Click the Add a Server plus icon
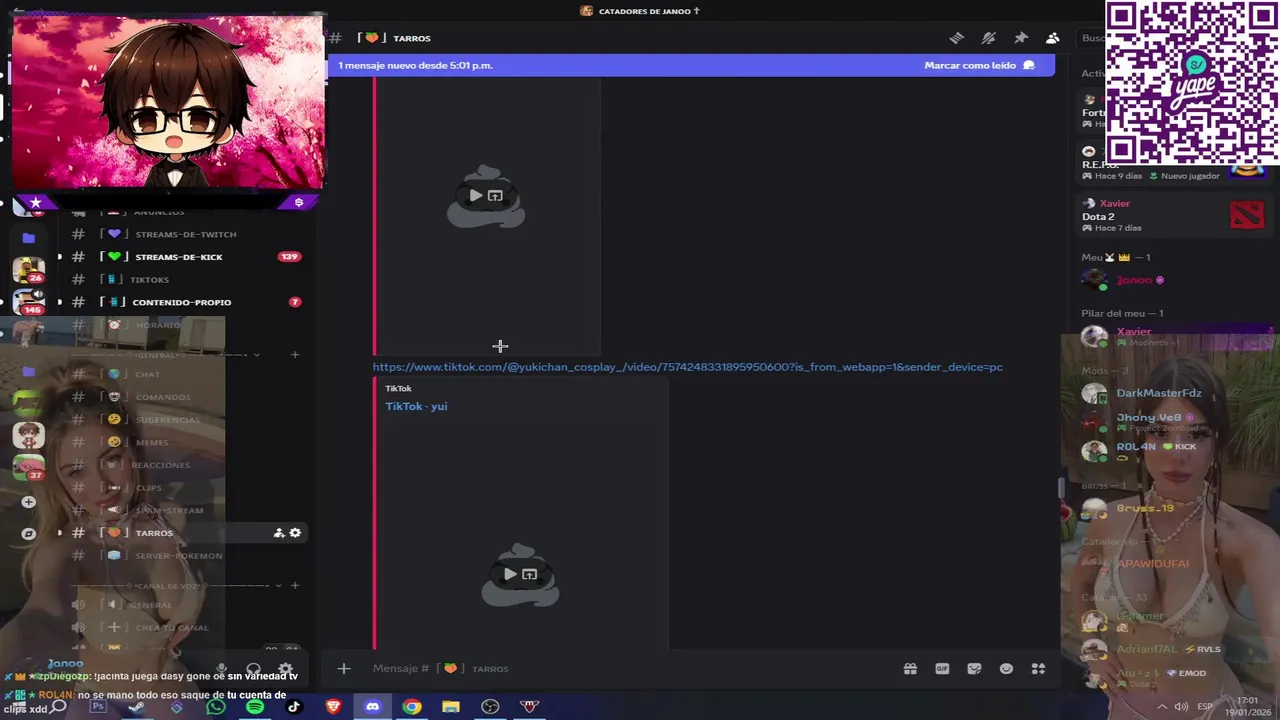This screenshot has width=1280, height=720. coord(28,502)
